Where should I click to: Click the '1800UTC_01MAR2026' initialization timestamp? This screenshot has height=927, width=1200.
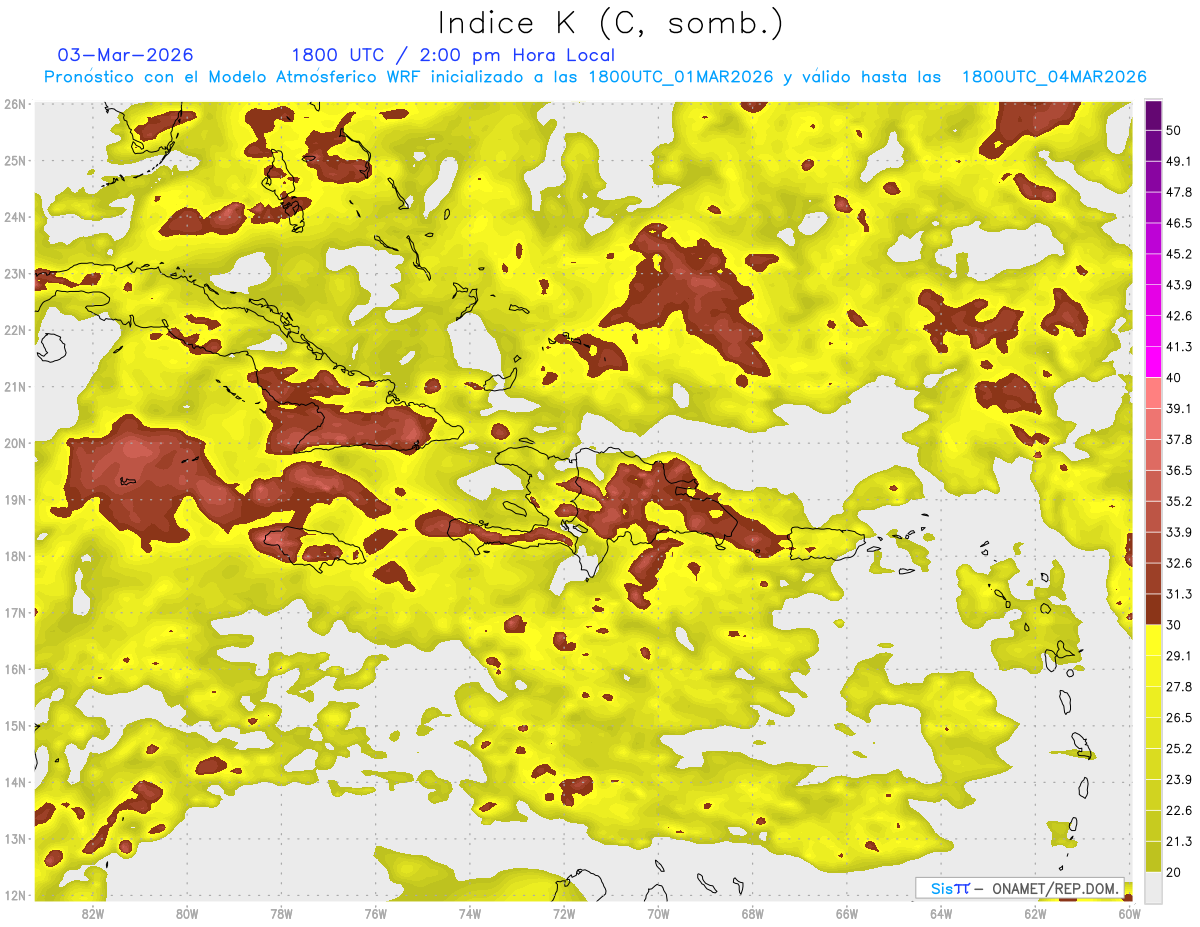point(682,77)
